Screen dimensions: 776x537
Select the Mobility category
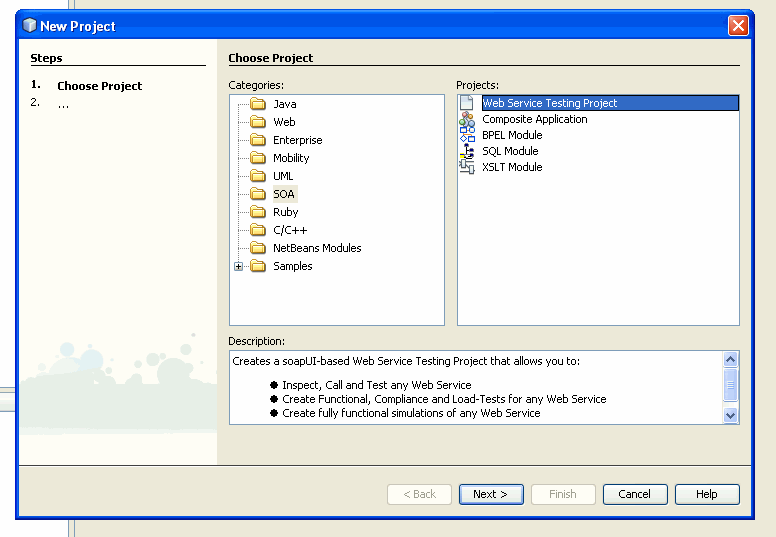pyautogui.click(x=291, y=158)
